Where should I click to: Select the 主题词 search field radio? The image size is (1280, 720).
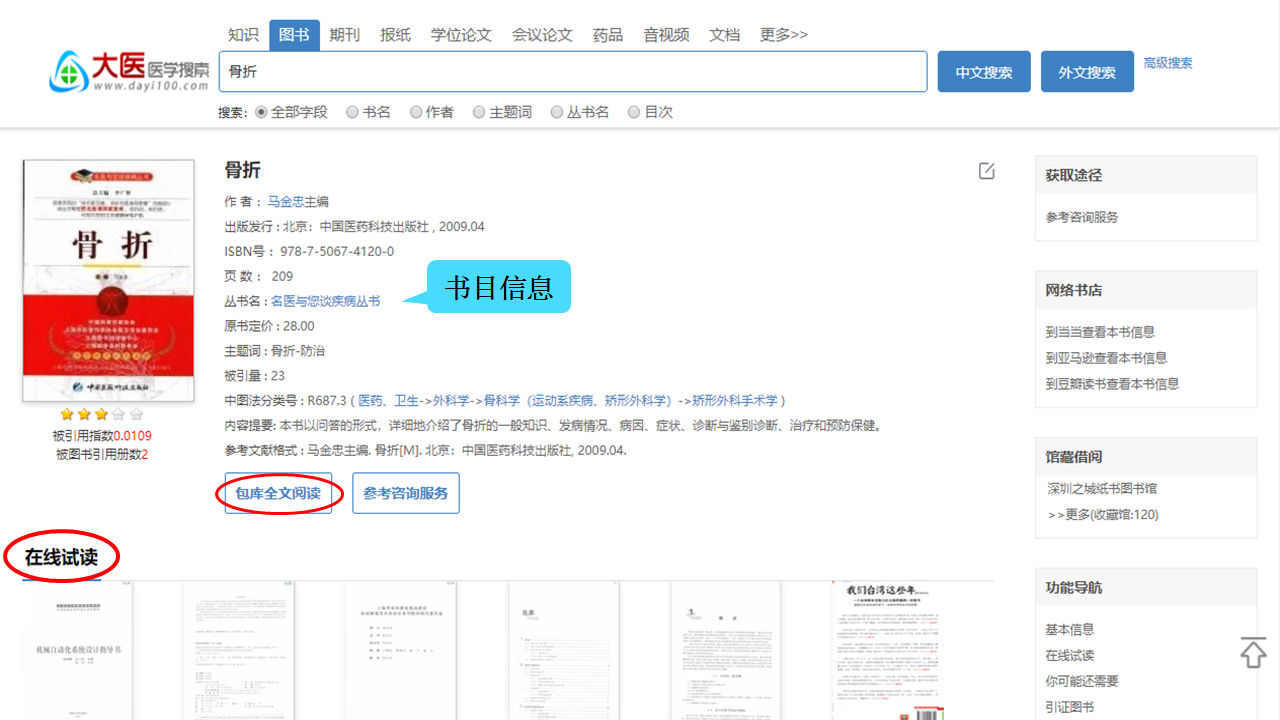tap(479, 112)
